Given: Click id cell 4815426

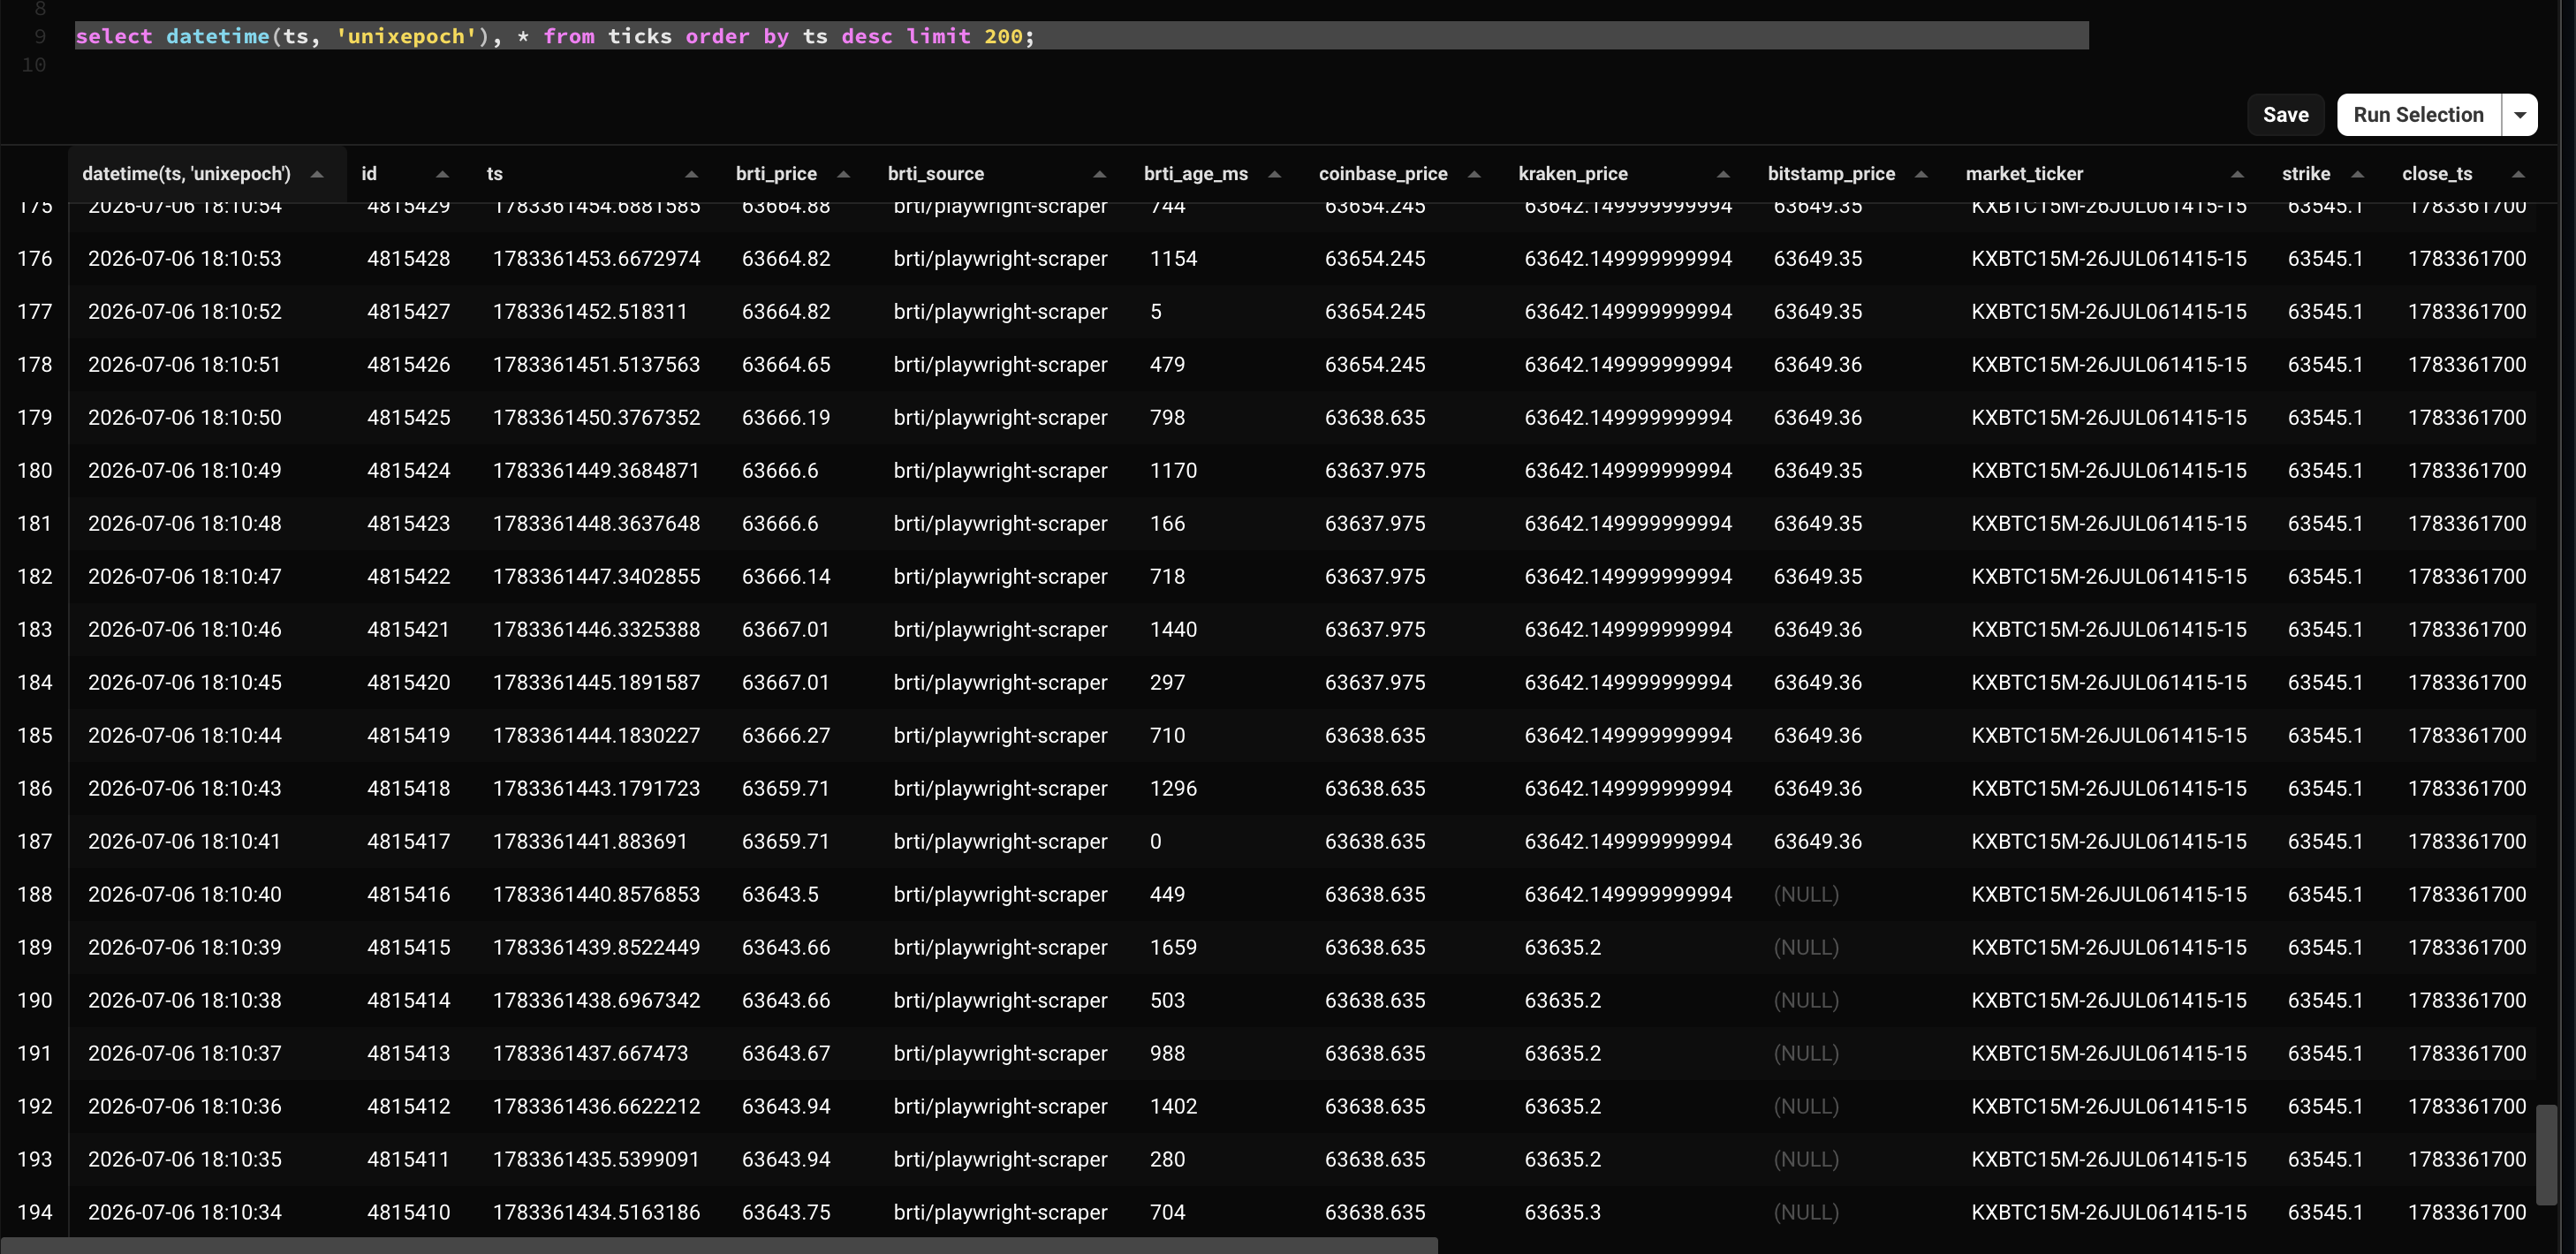Looking at the screenshot, I should click(408, 365).
